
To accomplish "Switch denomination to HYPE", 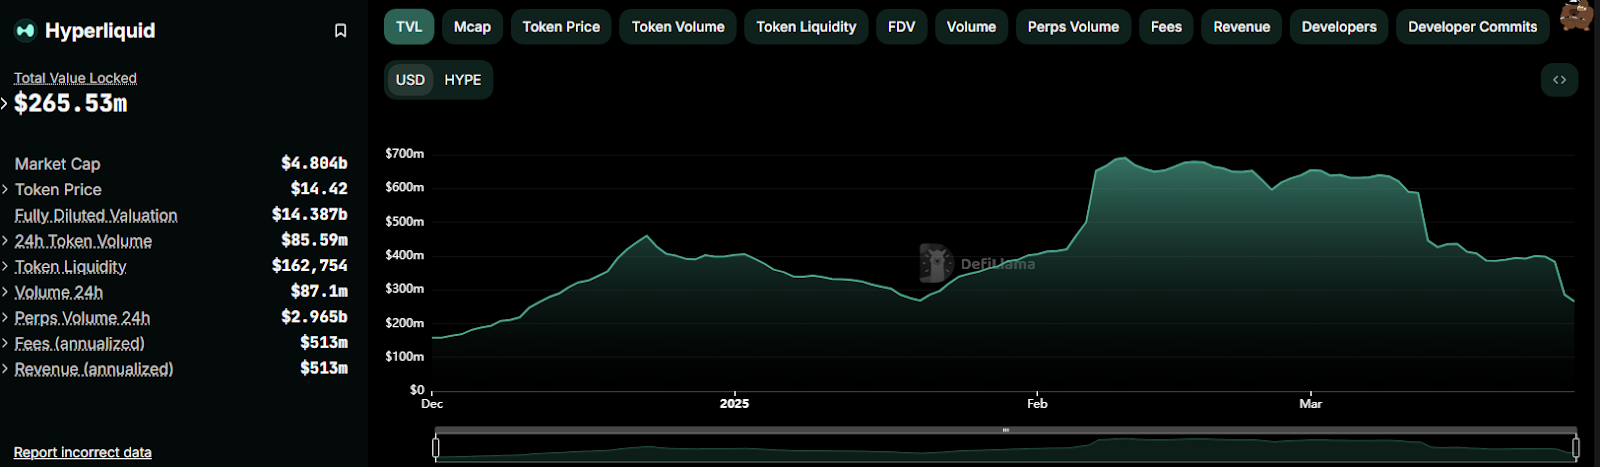I will pos(463,80).
